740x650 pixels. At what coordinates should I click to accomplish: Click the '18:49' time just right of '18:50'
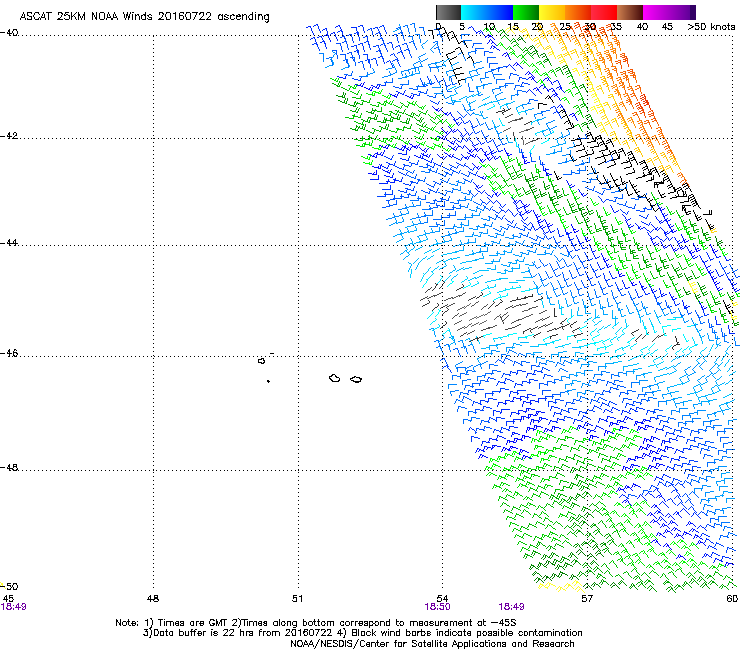(512, 607)
